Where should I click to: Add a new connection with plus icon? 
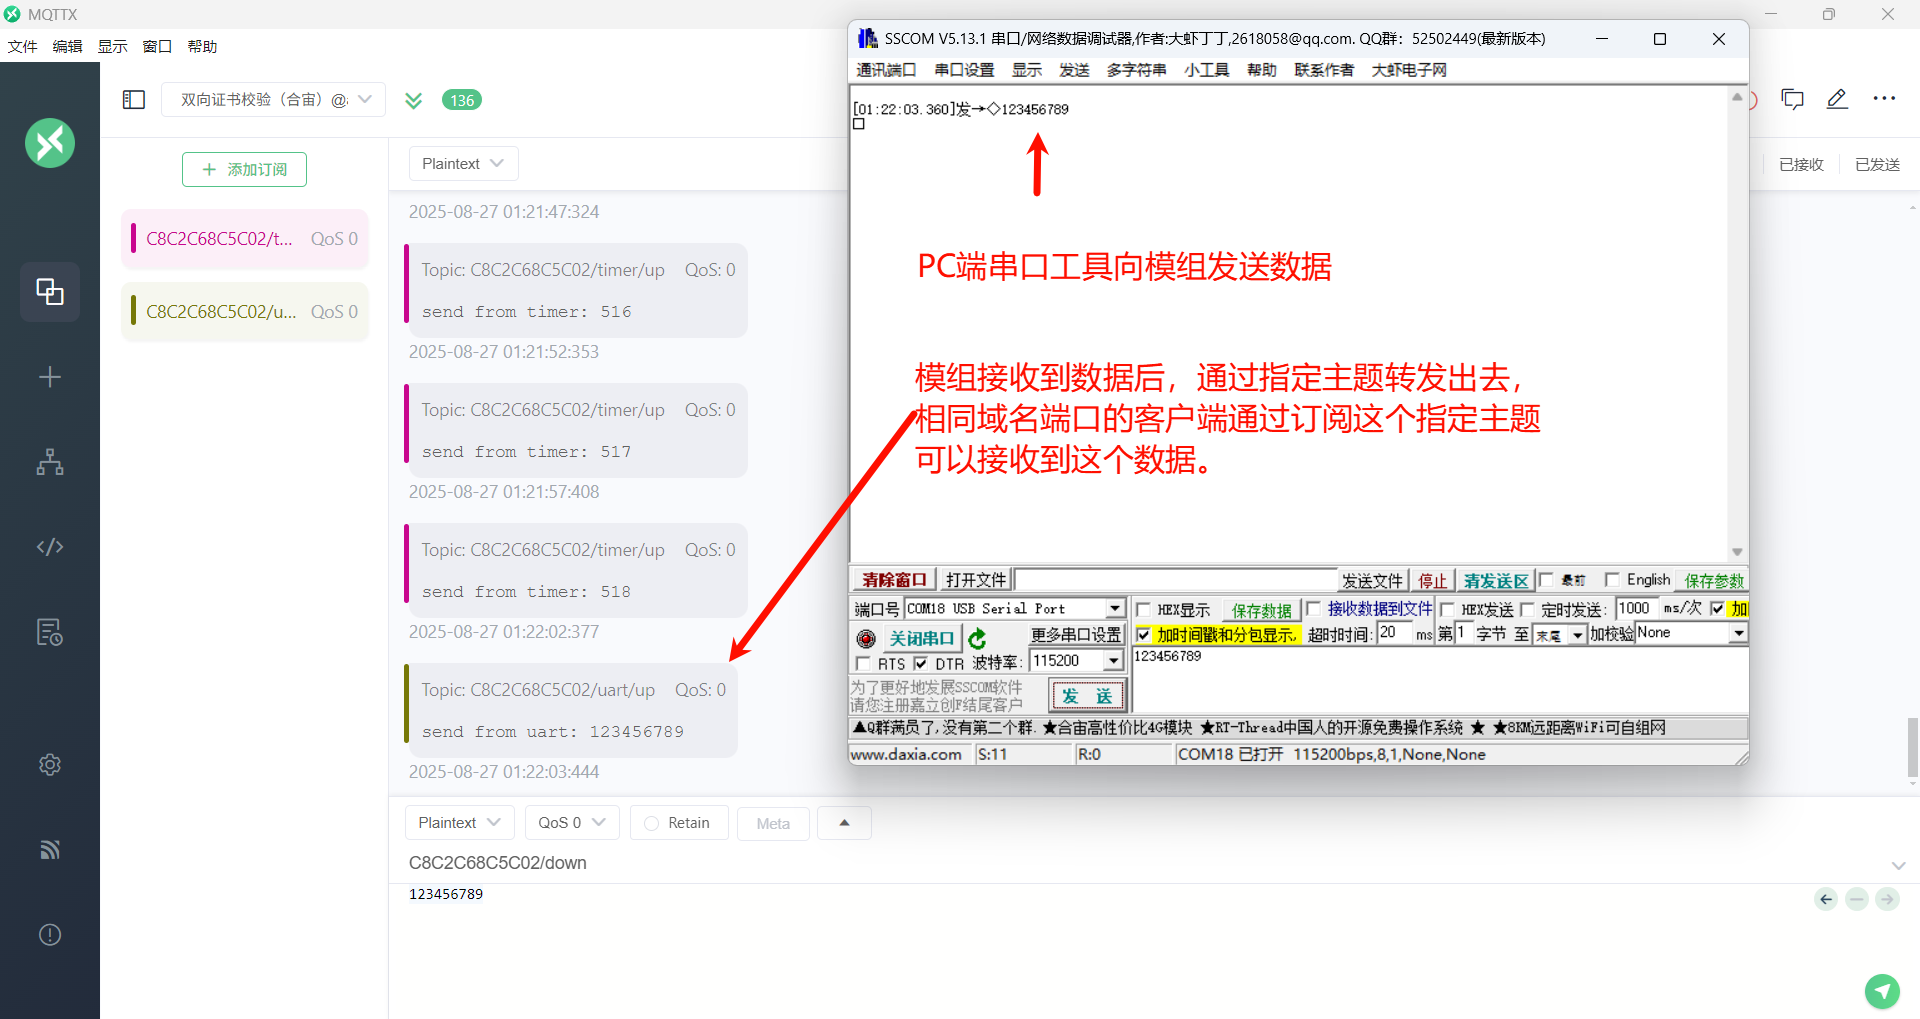point(50,377)
